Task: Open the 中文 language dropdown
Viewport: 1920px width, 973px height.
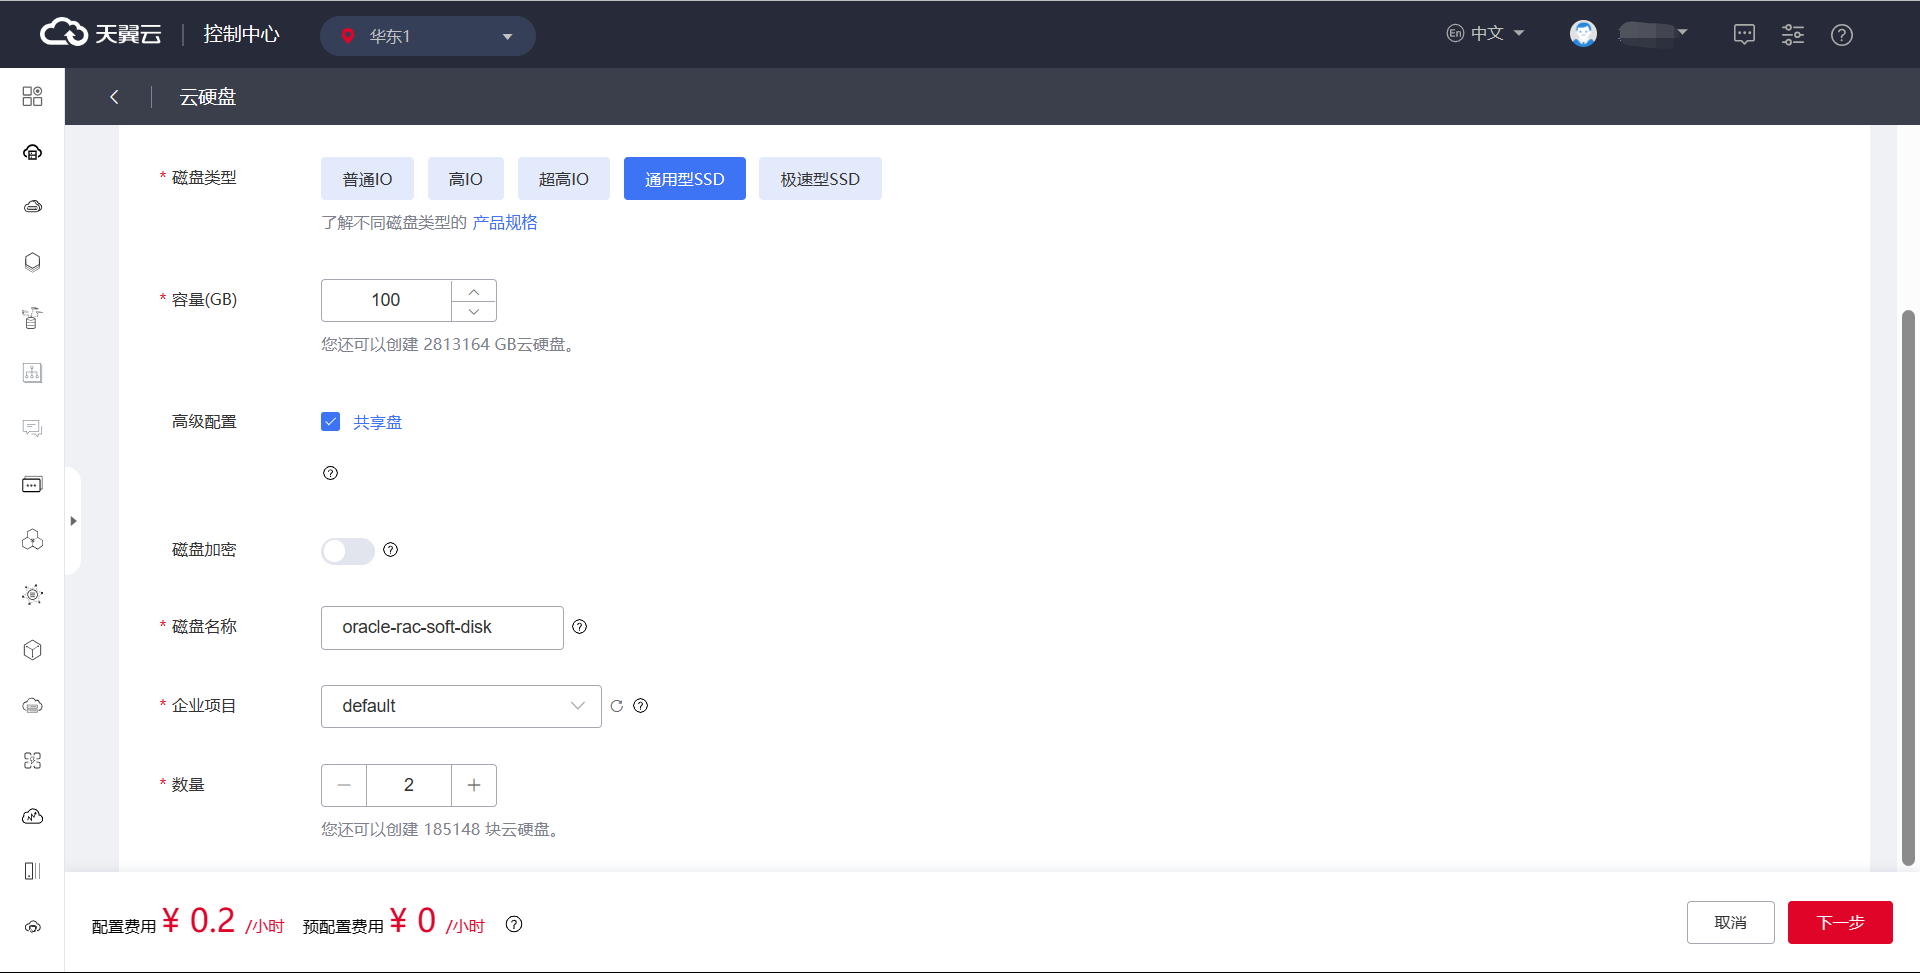Action: click(x=1486, y=33)
